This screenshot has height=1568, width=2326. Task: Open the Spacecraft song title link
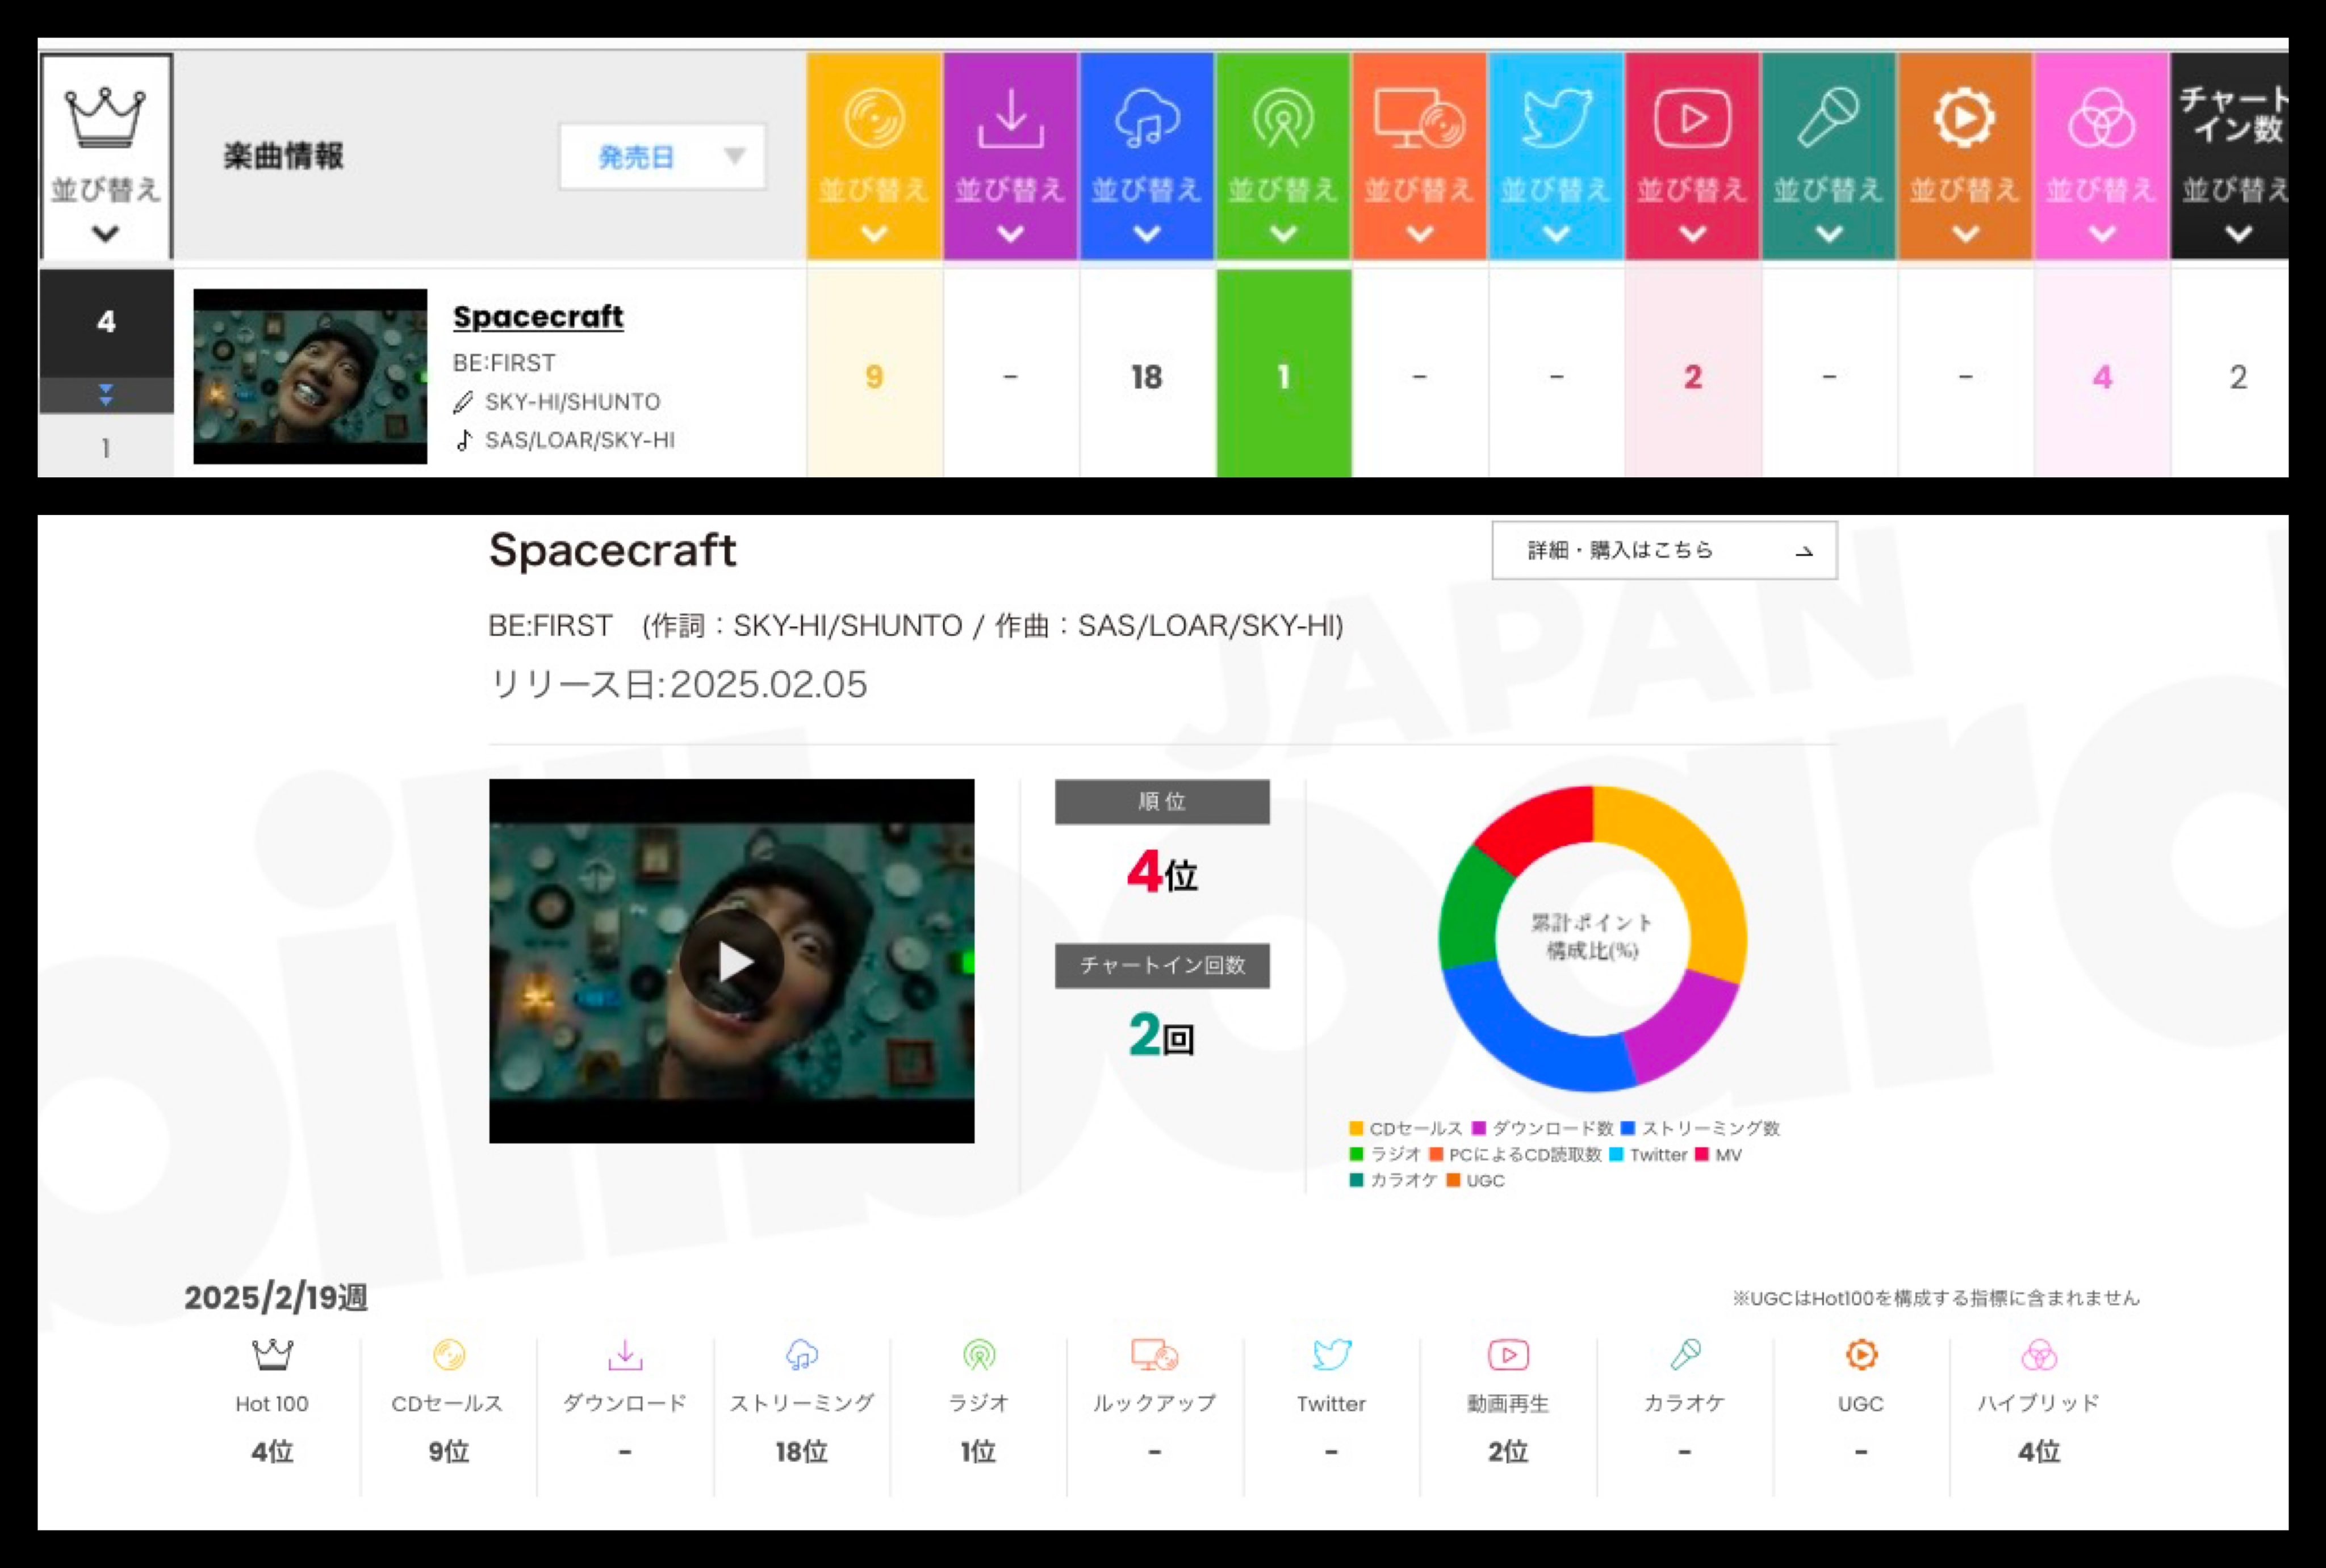[x=538, y=317]
